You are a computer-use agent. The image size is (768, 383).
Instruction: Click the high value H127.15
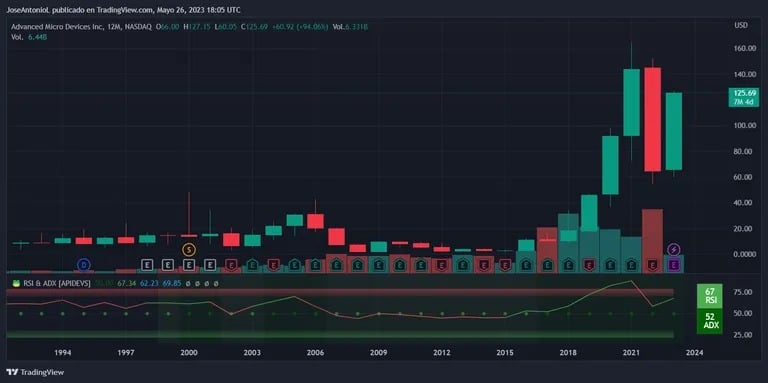pyautogui.click(x=197, y=26)
